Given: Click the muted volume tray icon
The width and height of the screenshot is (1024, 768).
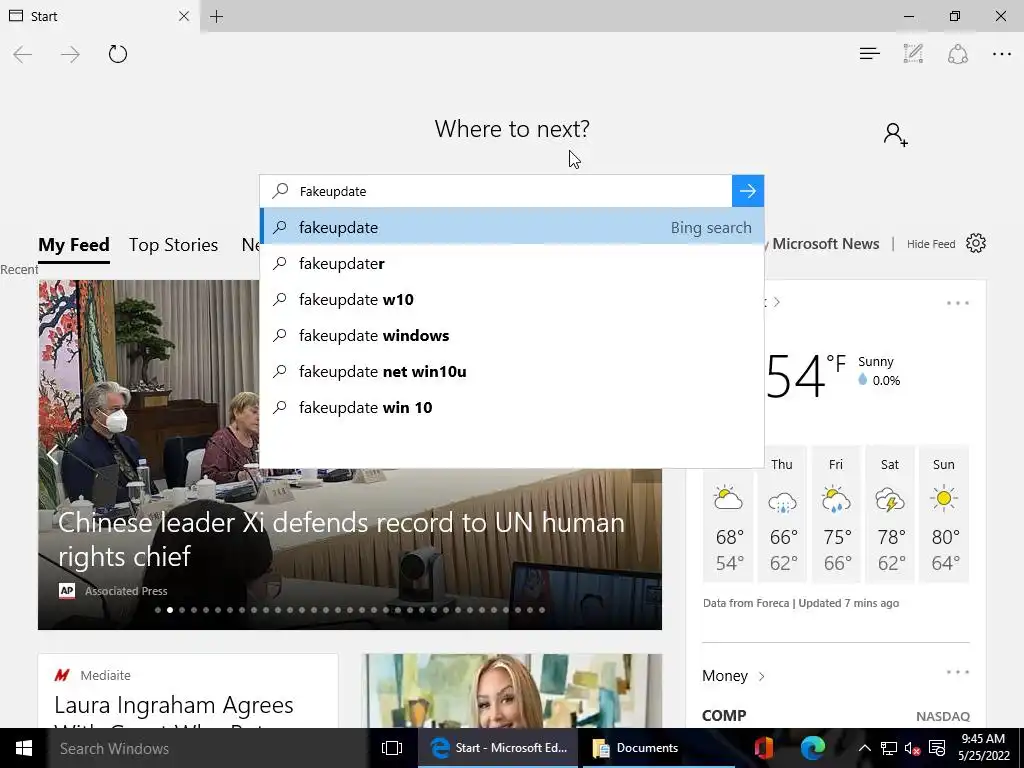Looking at the screenshot, I should (912, 748).
